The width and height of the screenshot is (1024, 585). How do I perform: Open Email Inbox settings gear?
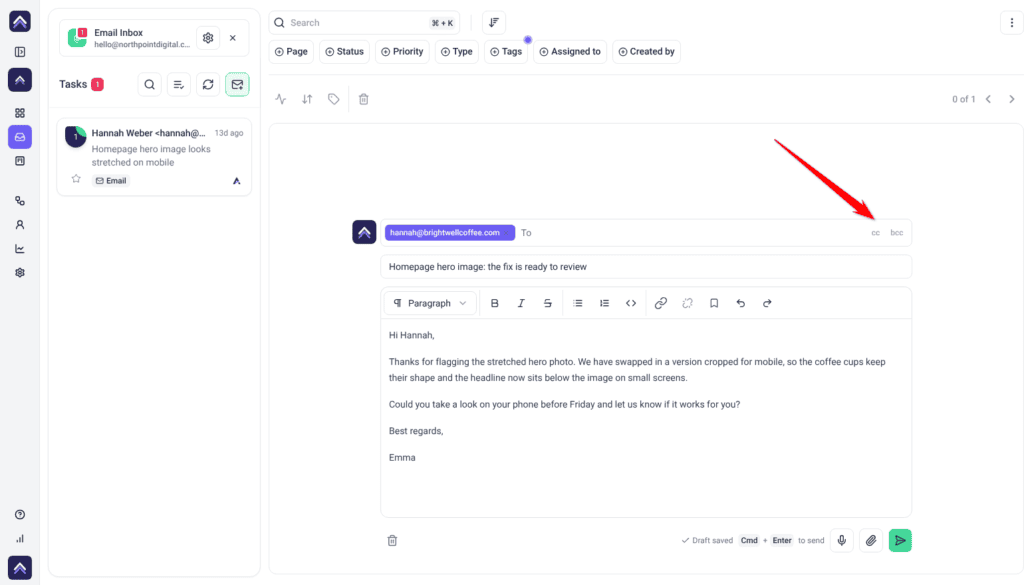click(208, 38)
